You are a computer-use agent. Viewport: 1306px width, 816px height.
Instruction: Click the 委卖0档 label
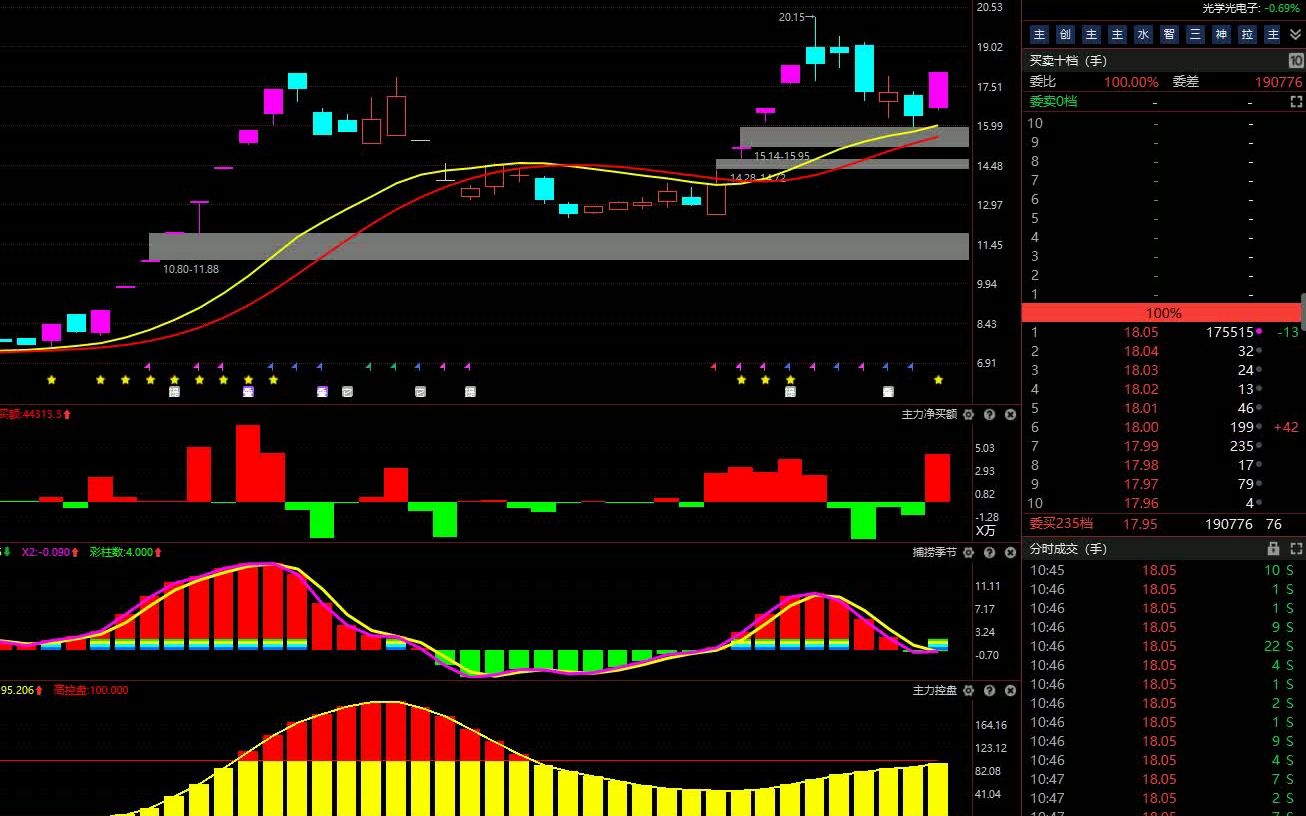1054,102
